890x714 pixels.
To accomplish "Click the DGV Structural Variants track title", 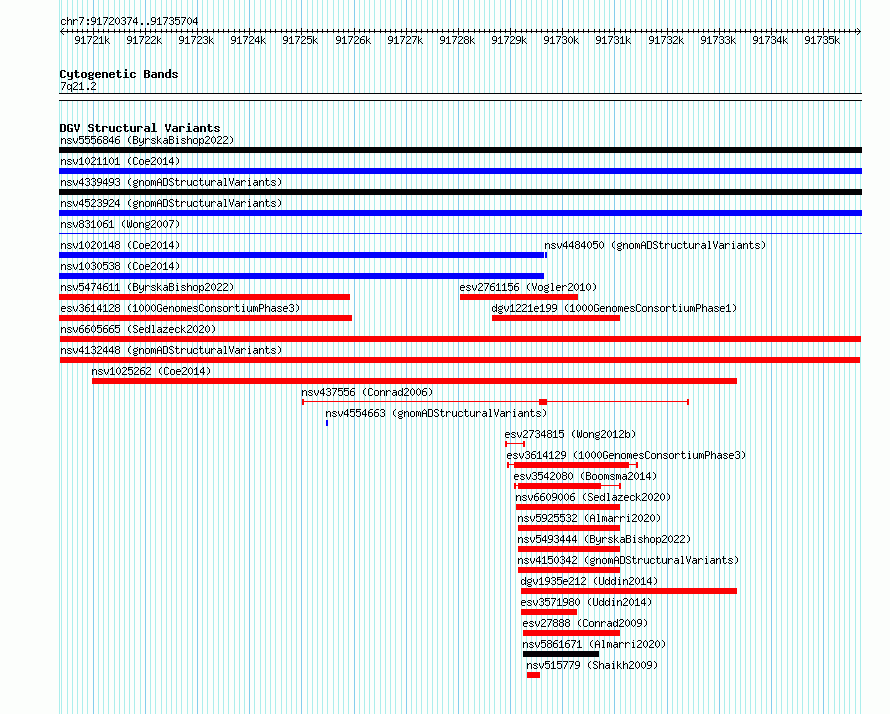I will click(140, 128).
